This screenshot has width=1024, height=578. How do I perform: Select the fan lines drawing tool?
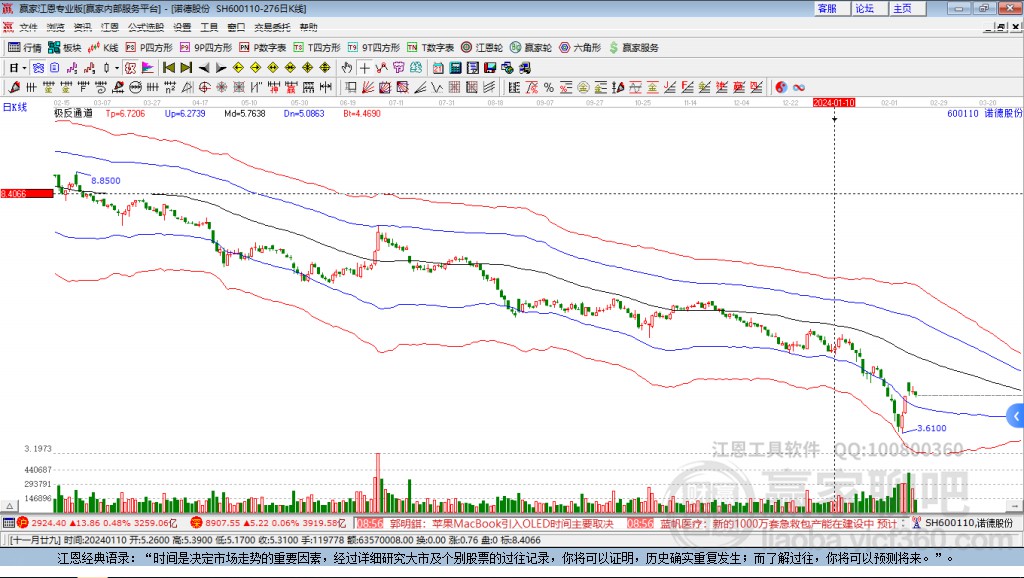pyautogui.click(x=368, y=87)
